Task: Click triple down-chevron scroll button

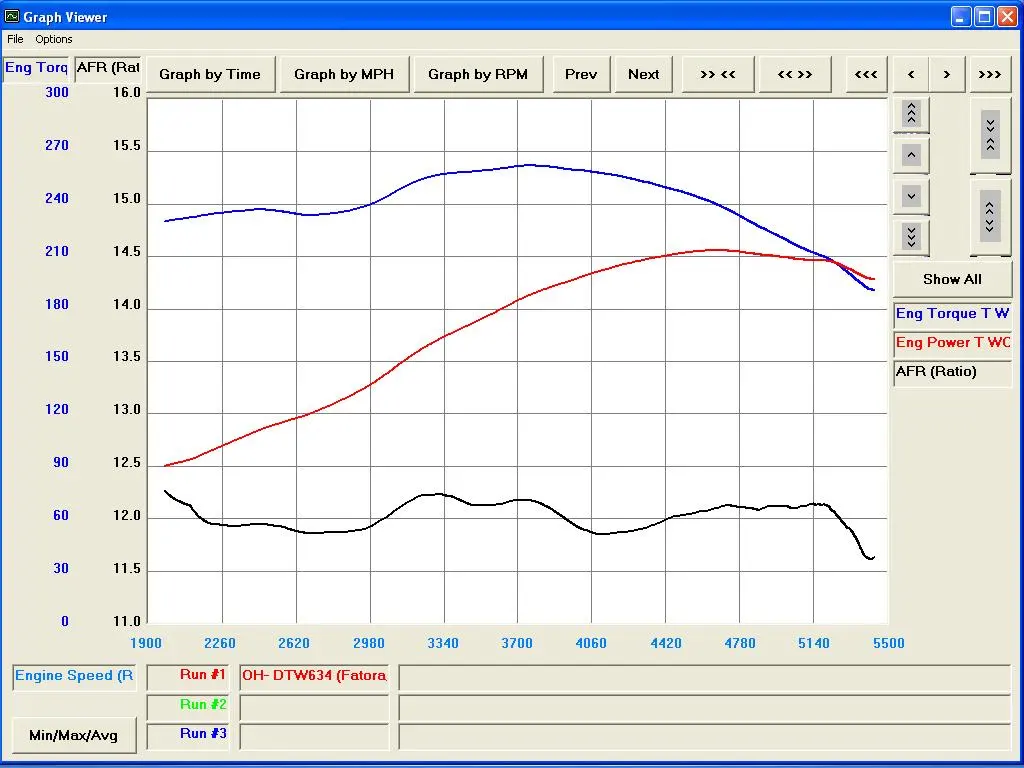Action: point(911,237)
